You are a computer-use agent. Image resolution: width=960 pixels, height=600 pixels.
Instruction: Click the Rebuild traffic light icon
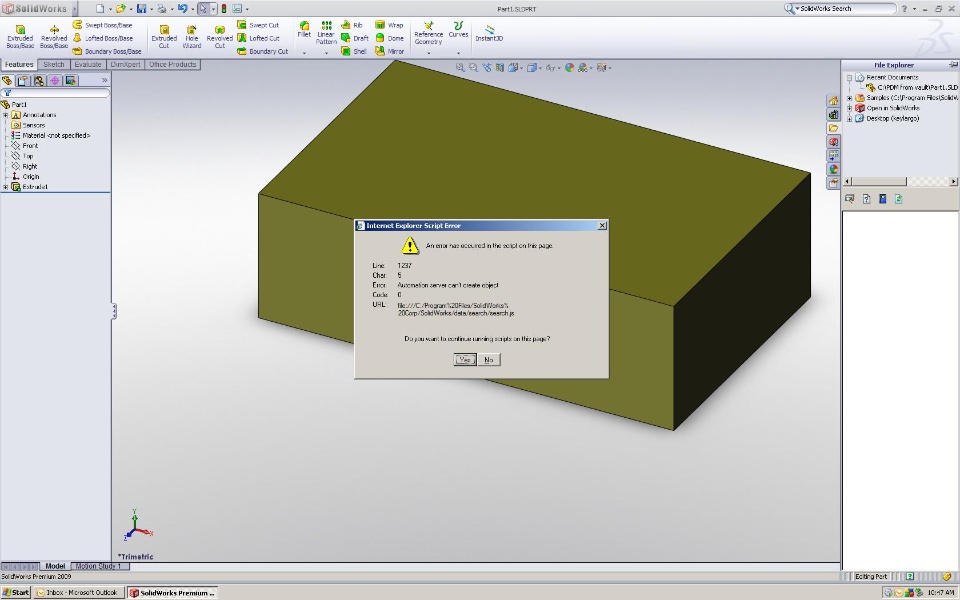[x=224, y=9]
